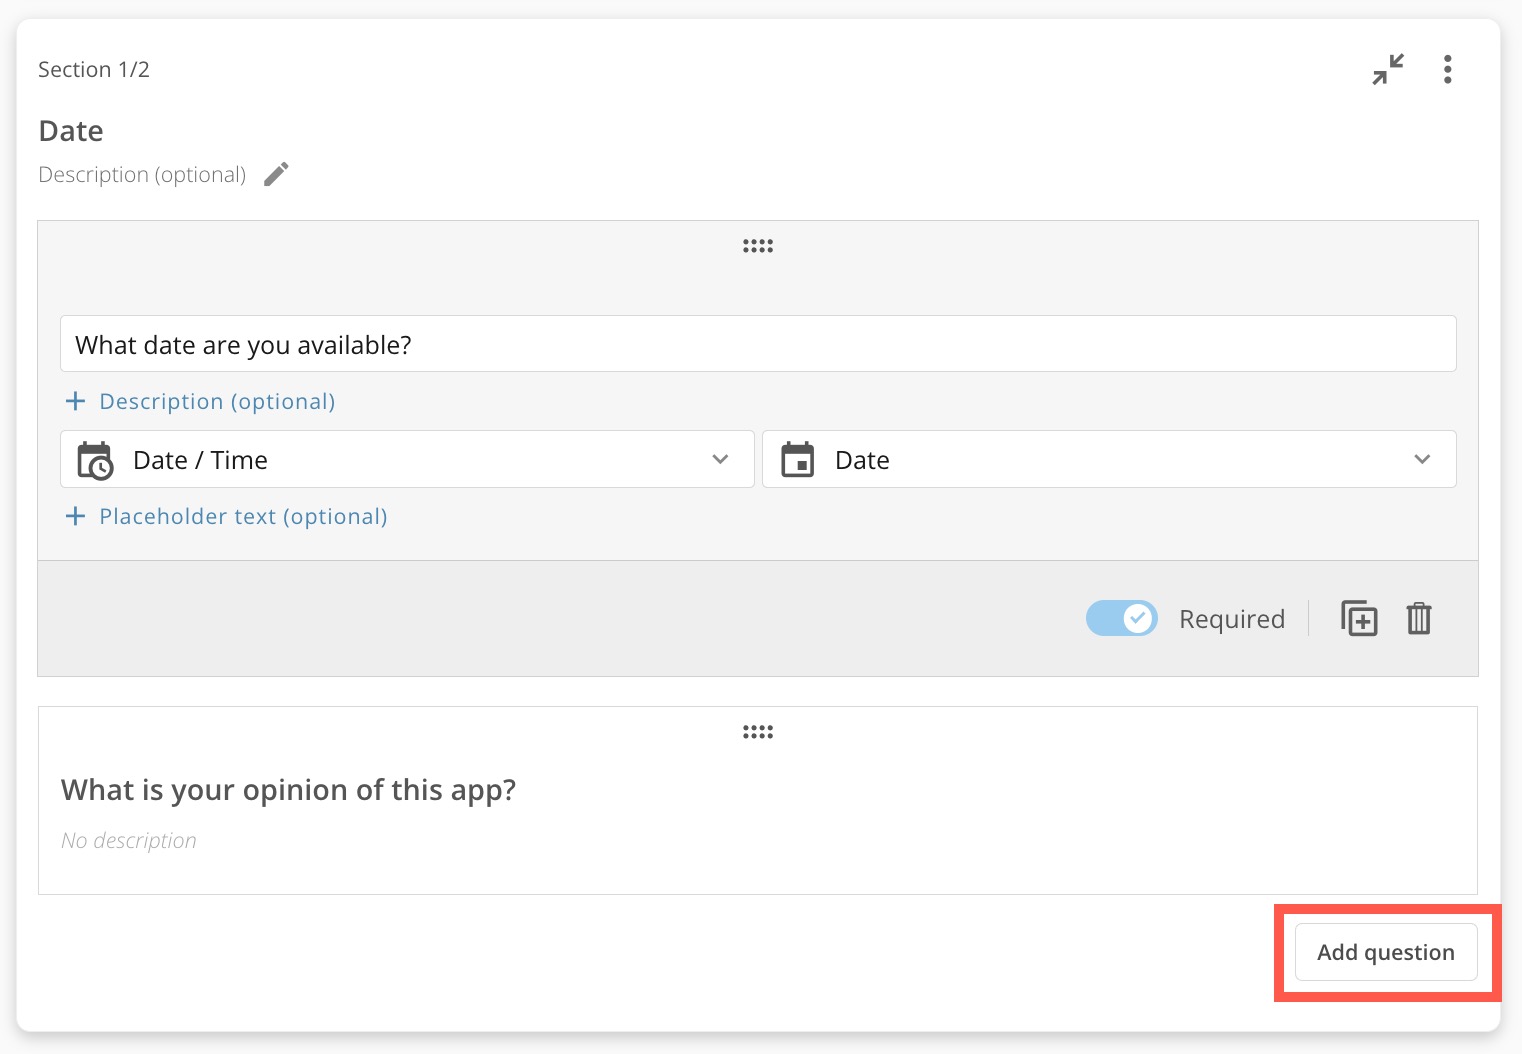Click the calendar icon in the Date dropdown
The image size is (1522, 1054).
coord(798,460)
